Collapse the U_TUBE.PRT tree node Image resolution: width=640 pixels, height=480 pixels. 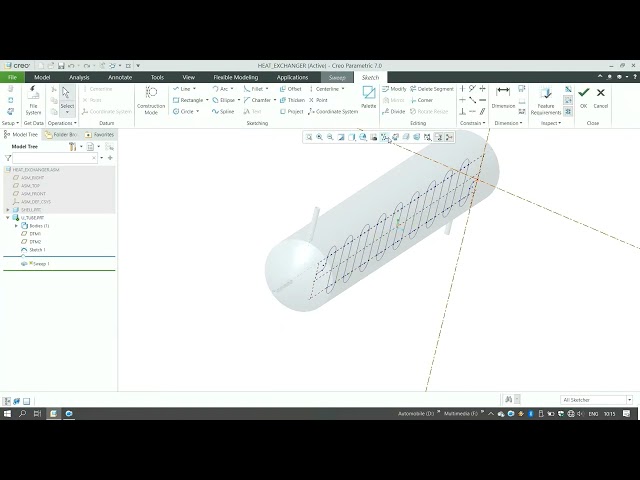[8, 218]
